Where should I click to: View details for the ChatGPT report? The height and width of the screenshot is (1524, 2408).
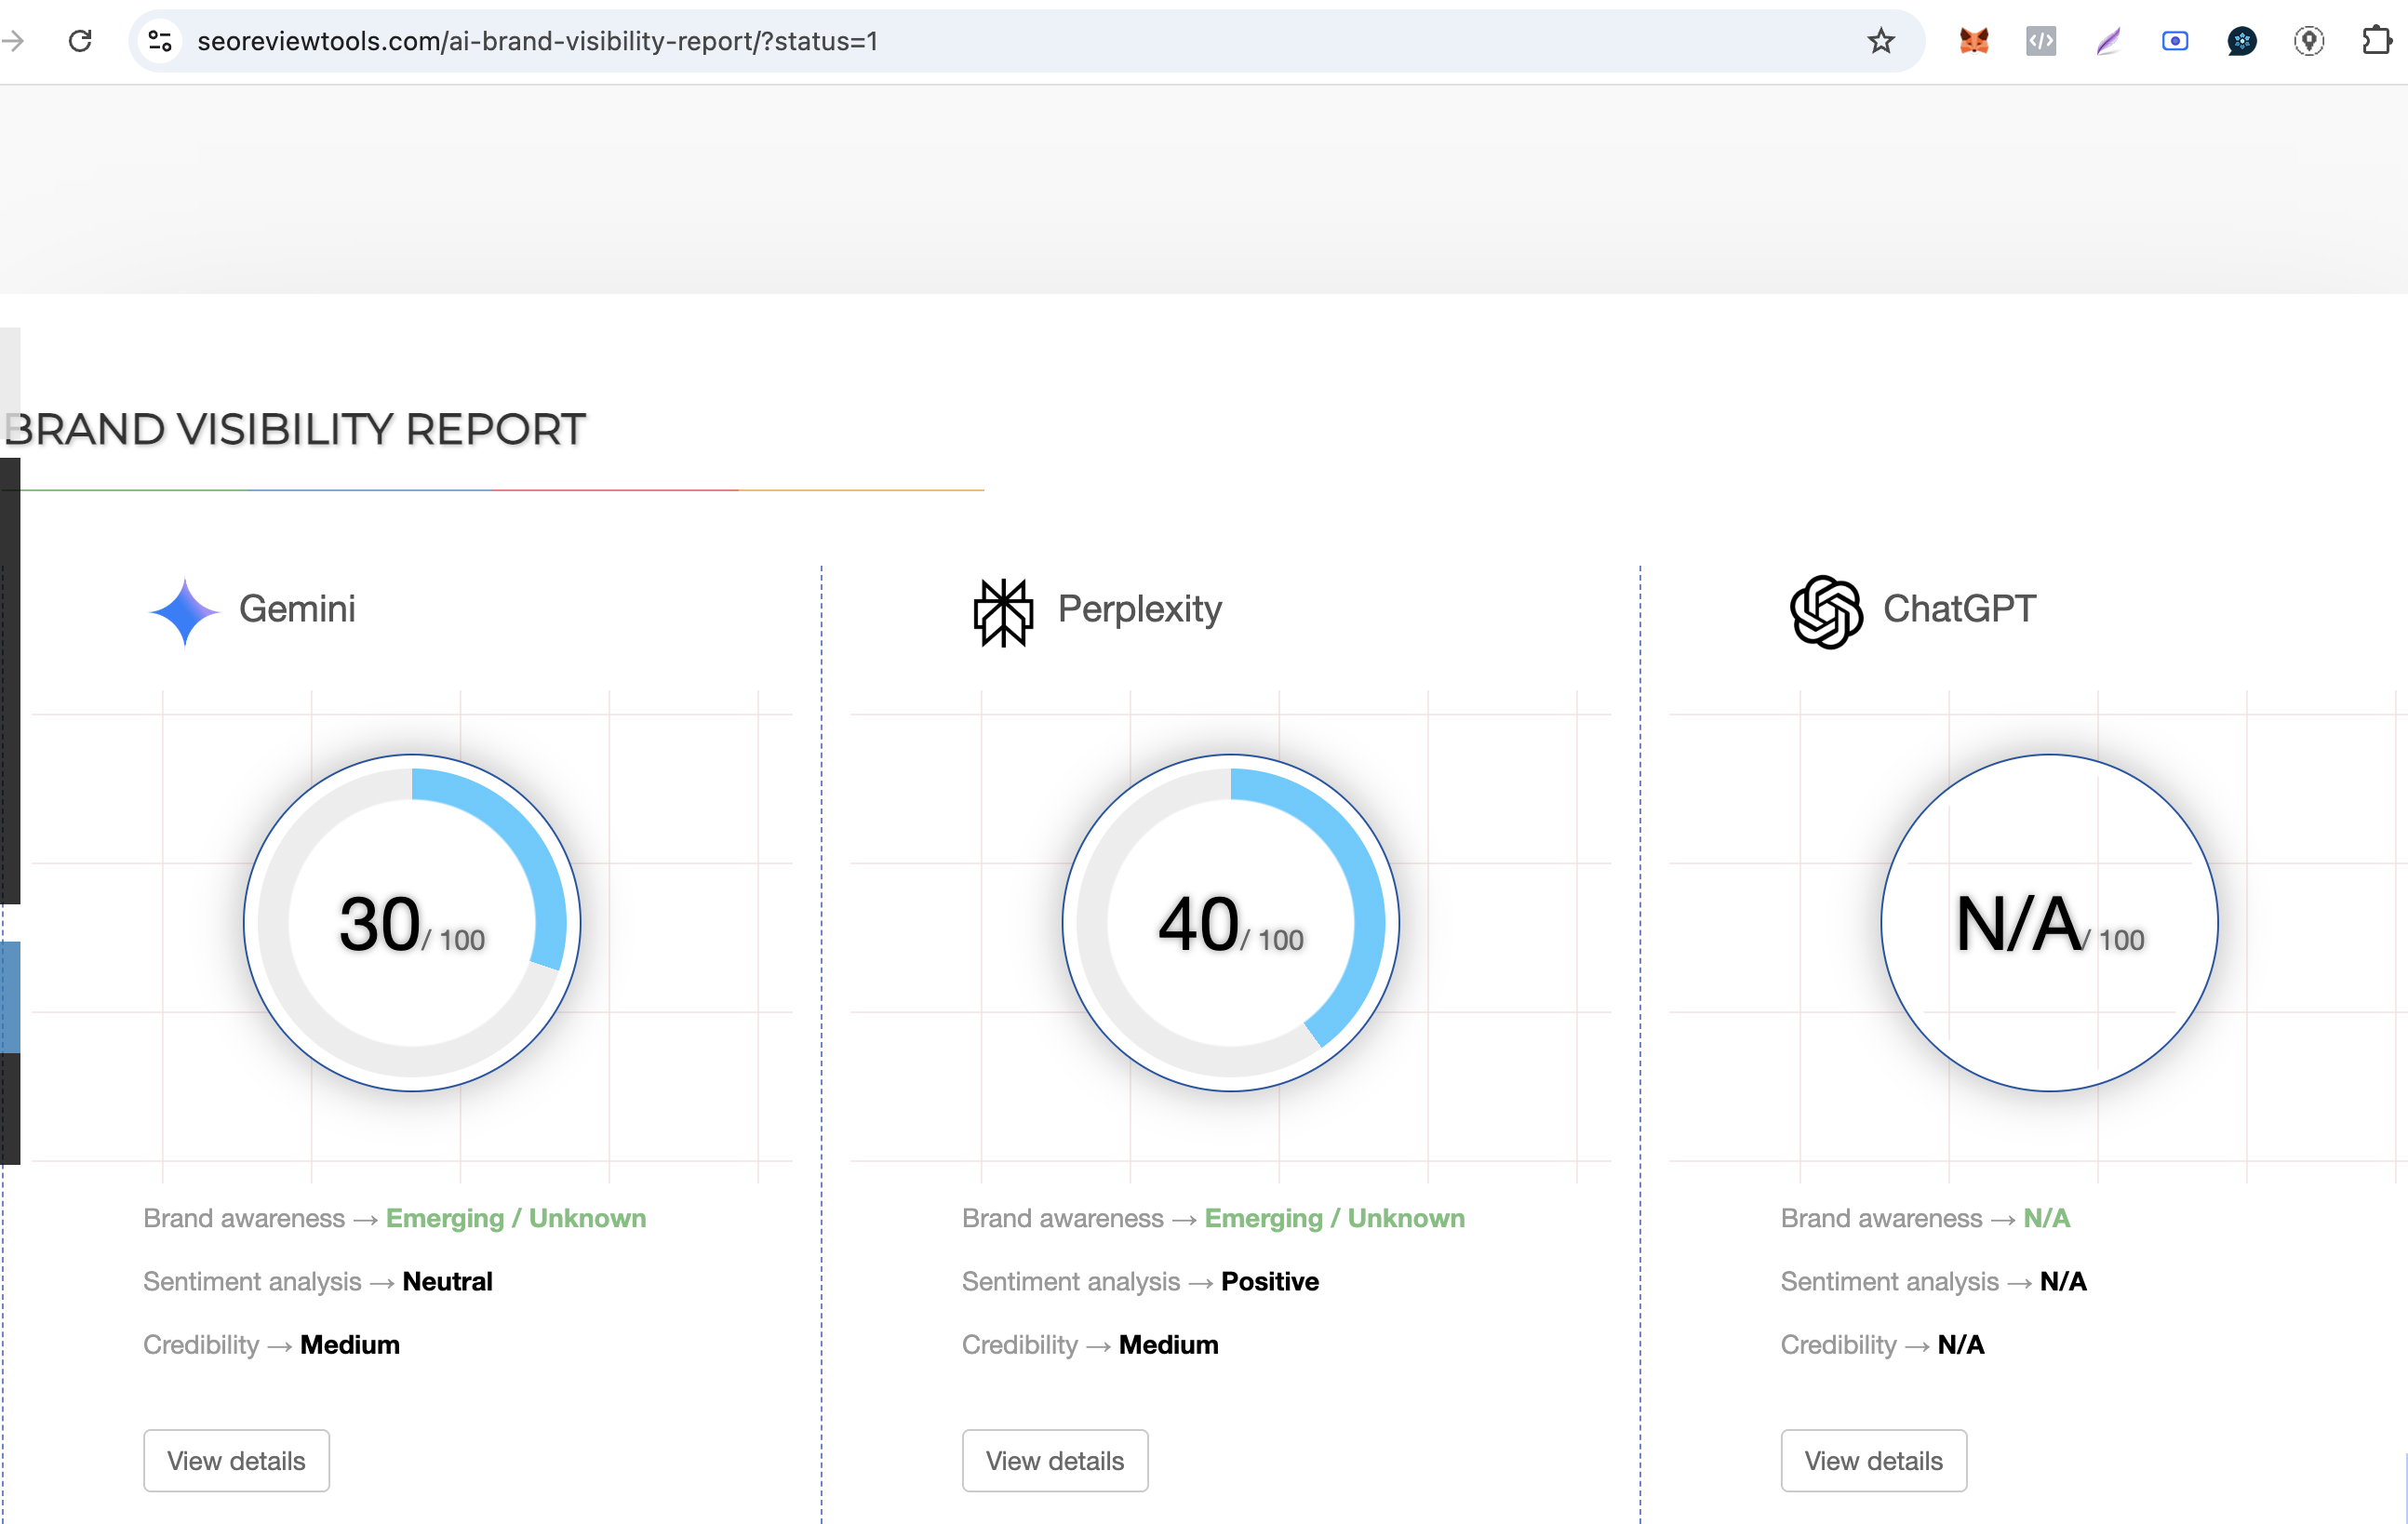[x=1873, y=1460]
